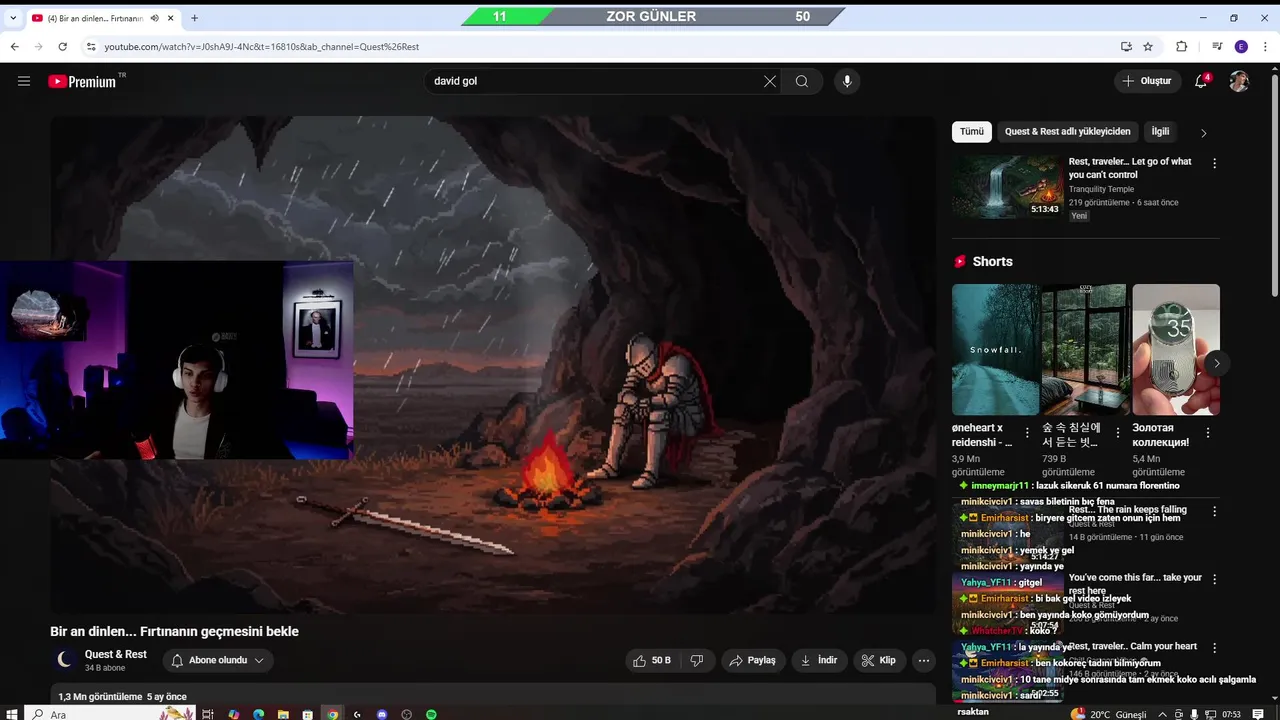Show hidden system tray icons chevron
The height and width of the screenshot is (720, 1280).
click(x=1162, y=714)
